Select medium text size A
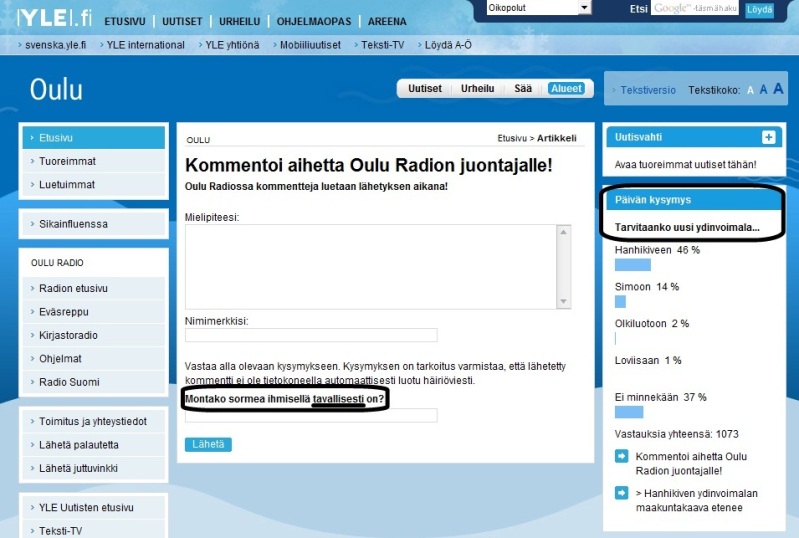This screenshot has width=799, height=538. 763,90
